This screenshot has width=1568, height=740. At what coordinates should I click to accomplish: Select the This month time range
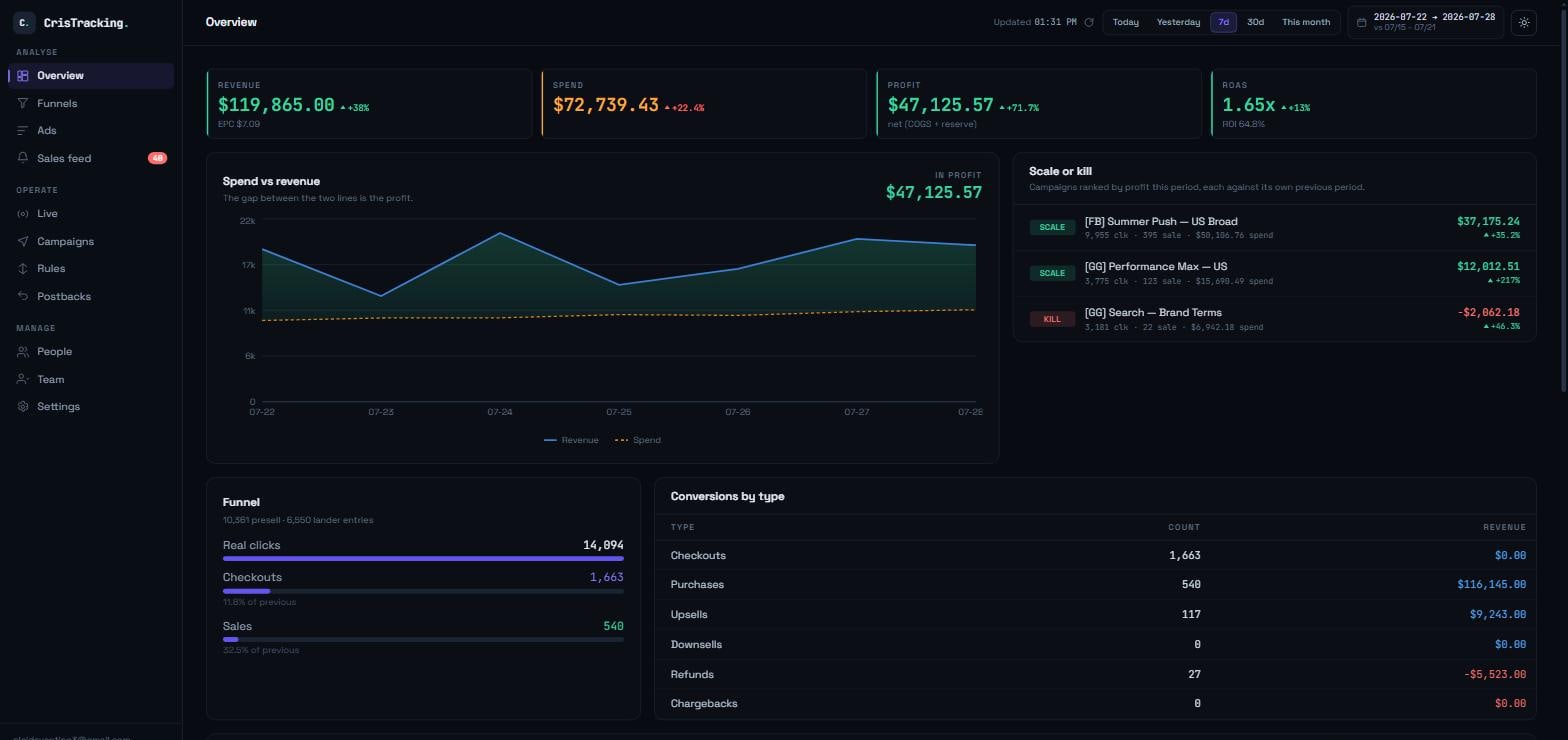(1306, 22)
